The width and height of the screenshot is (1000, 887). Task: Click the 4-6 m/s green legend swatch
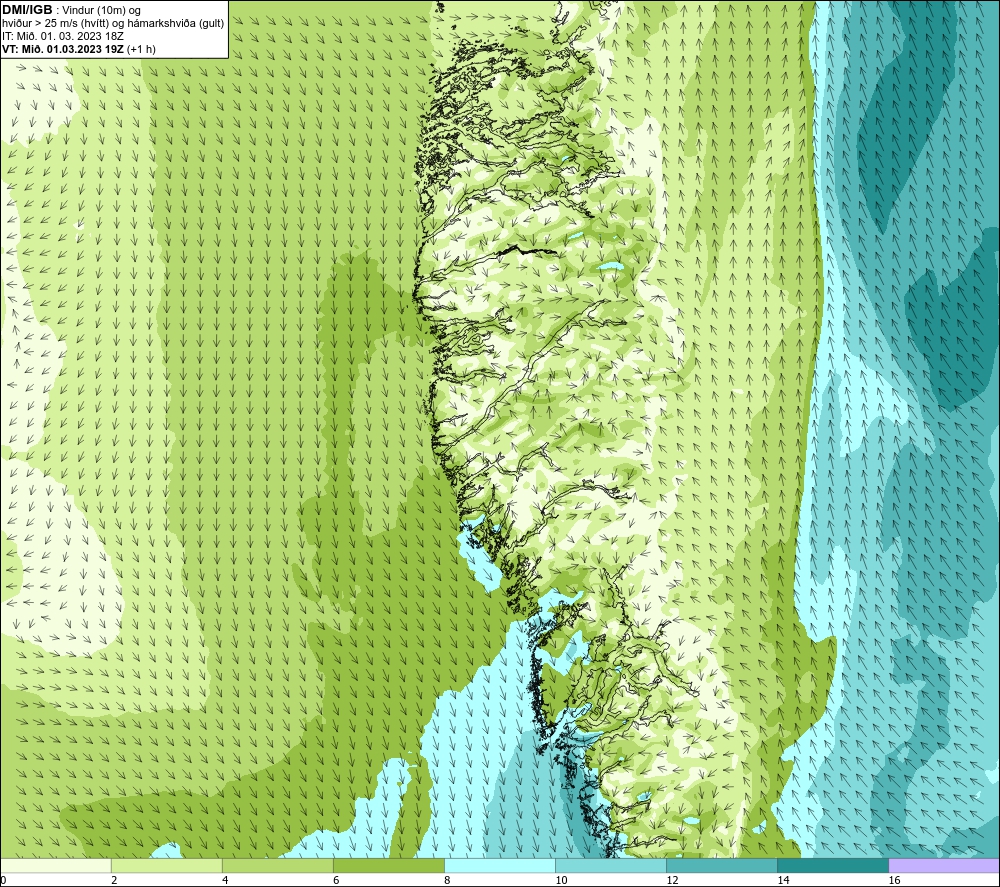coord(277,865)
